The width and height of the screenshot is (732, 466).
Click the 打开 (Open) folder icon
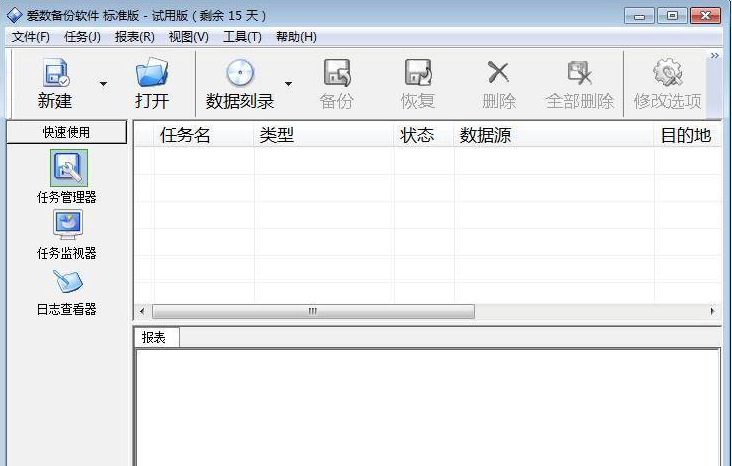[152, 72]
